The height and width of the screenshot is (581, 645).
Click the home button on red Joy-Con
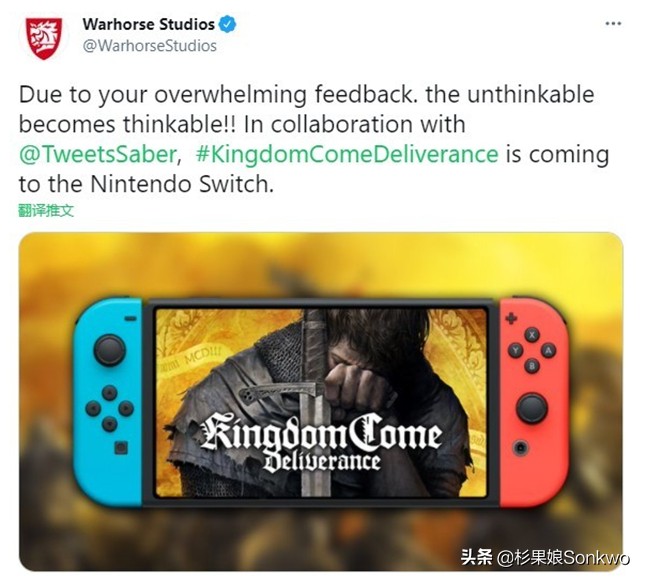520,447
